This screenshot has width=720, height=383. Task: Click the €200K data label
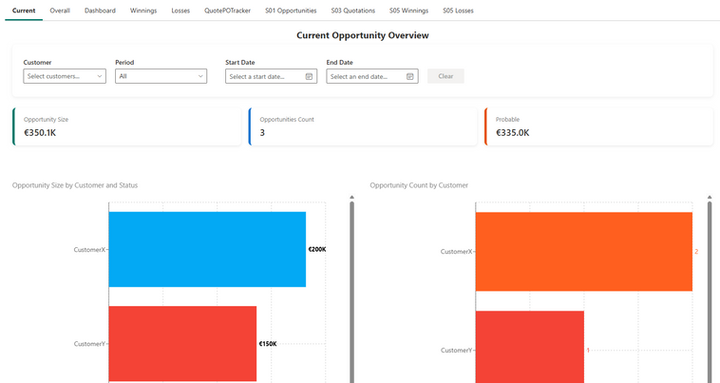(x=317, y=249)
